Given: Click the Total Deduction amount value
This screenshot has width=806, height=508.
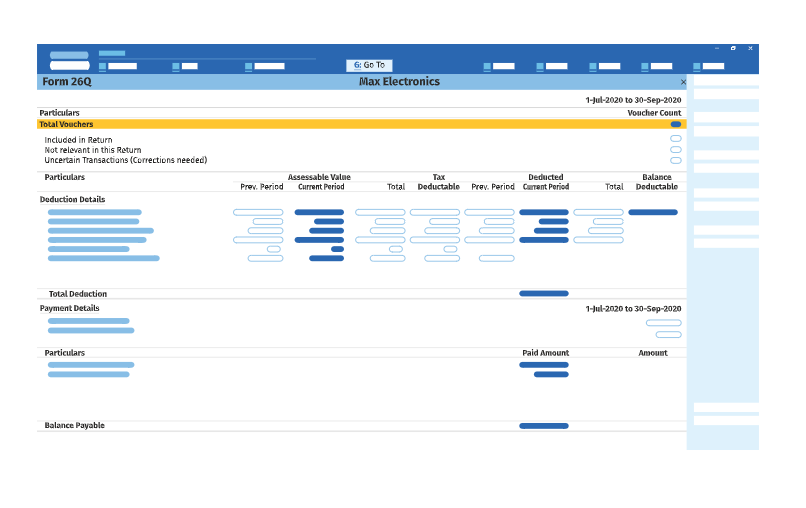Looking at the screenshot, I should (544, 294).
